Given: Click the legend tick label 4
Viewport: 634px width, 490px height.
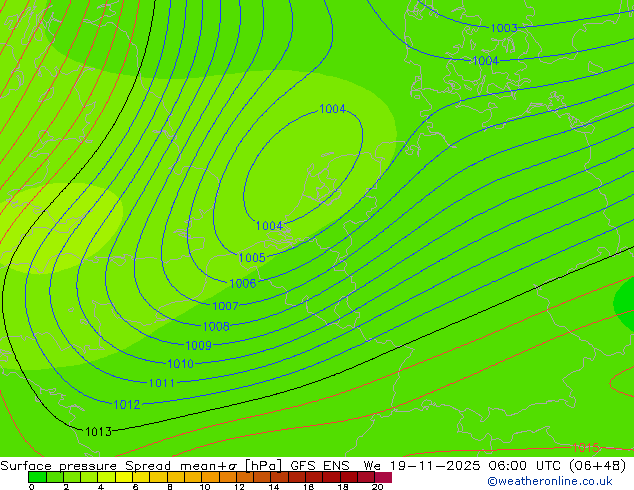Looking at the screenshot, I should (101, 487).
